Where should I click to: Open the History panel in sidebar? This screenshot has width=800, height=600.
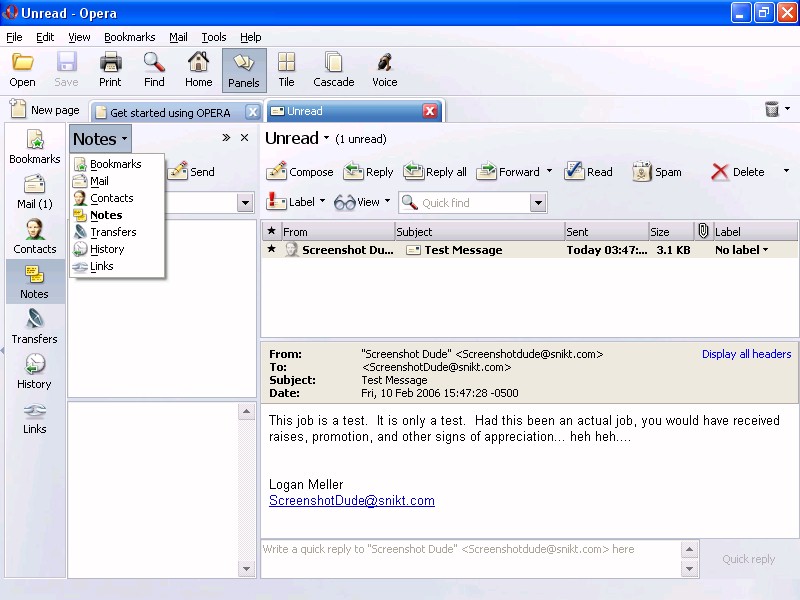coord(34,371)
